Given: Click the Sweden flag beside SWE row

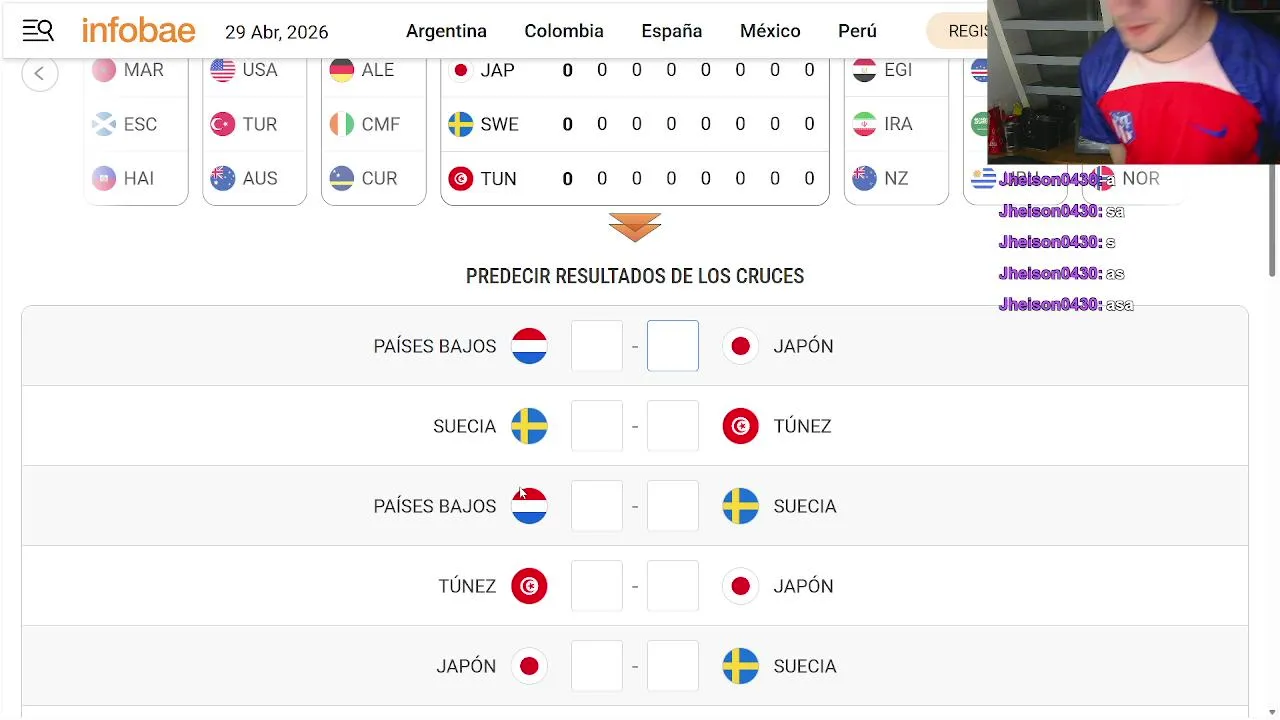Looking at the screenshot, I should click(x=460, y=124).
